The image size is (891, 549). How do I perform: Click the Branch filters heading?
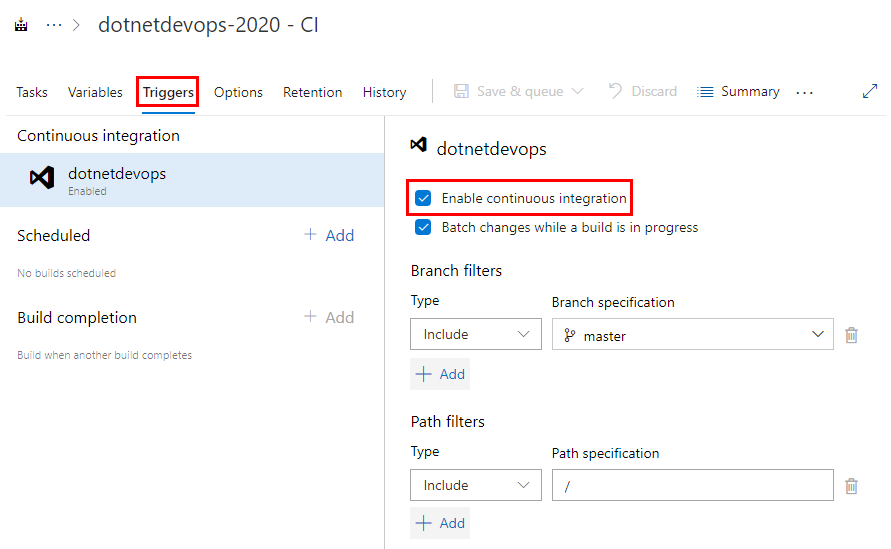click(456, 271)
